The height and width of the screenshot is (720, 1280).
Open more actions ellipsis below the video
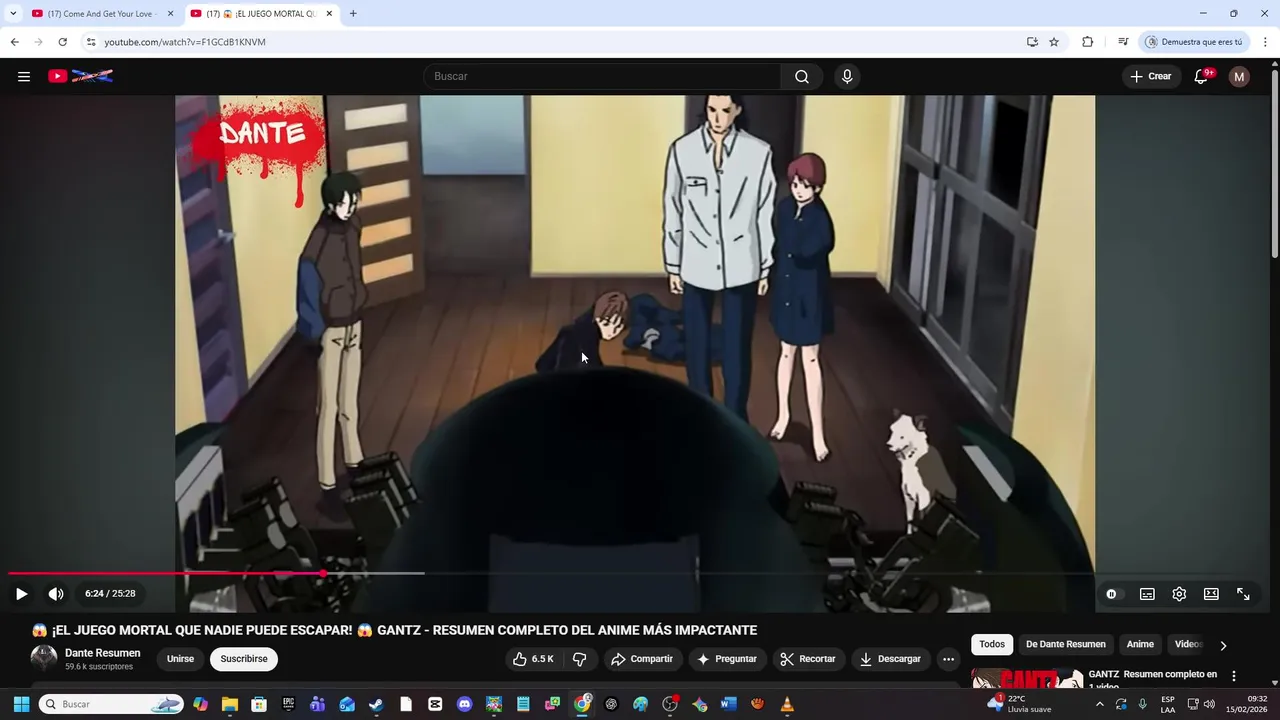pos(948,659)
